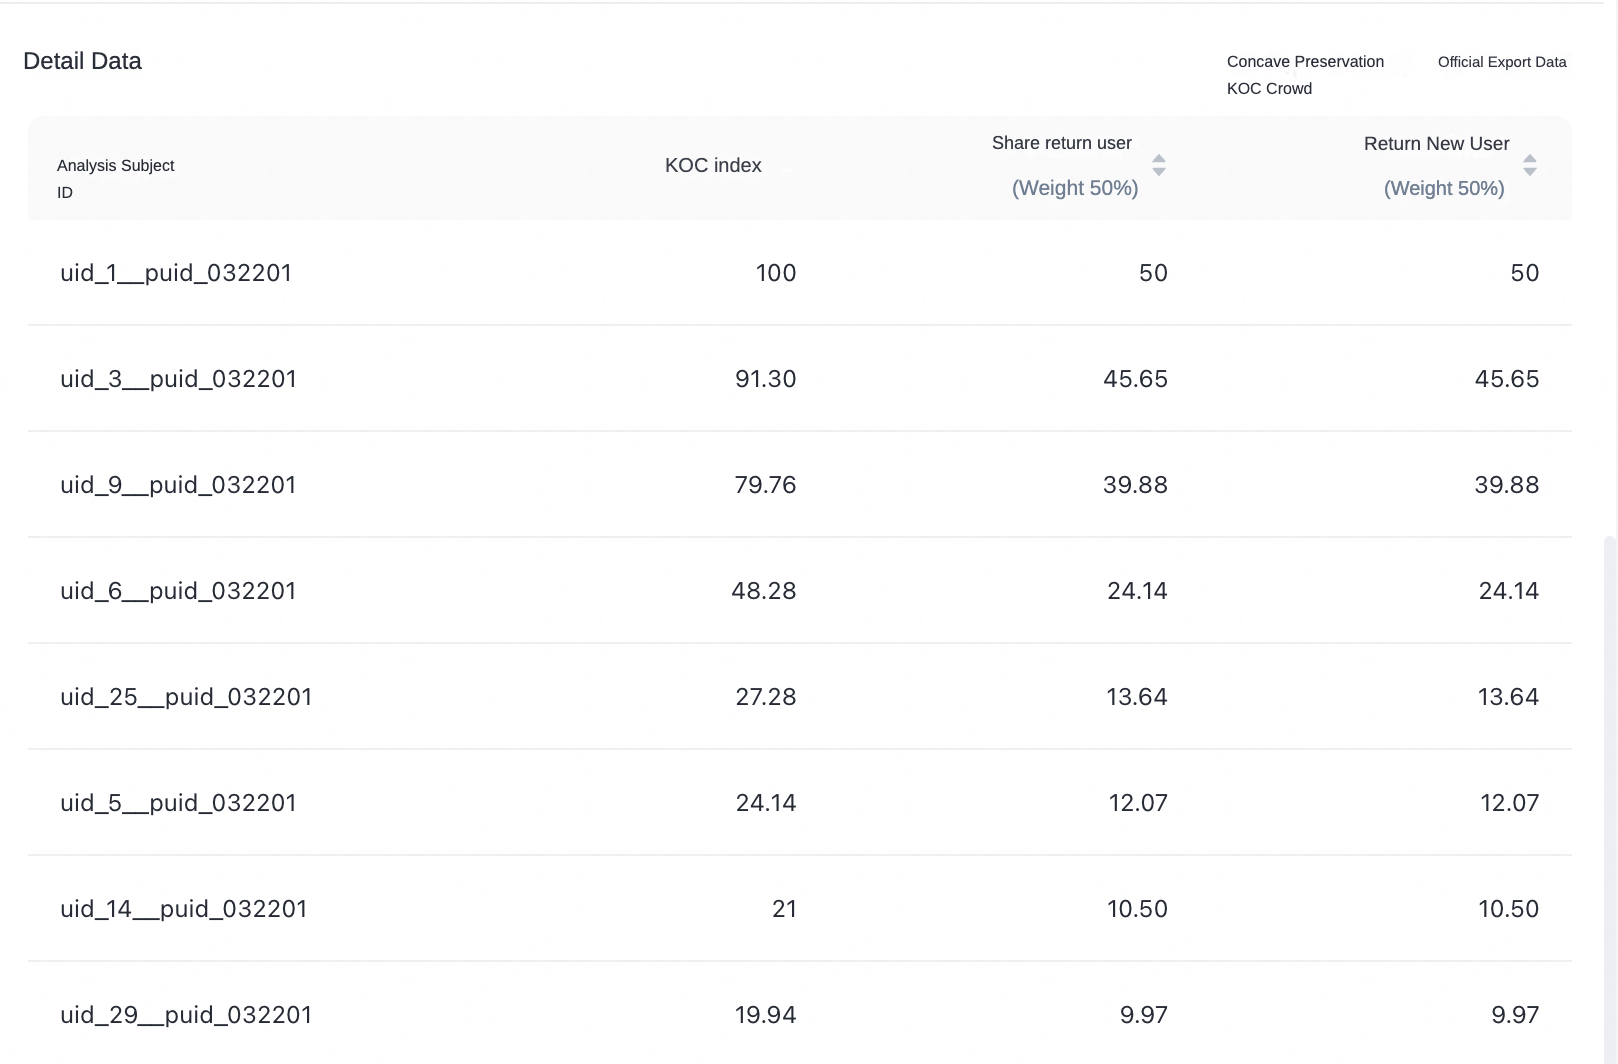Image resolution: width=1618 pixels, height=1064 pixels.
Task: Select KOC index value 100
Action: [x=776, y=273]
